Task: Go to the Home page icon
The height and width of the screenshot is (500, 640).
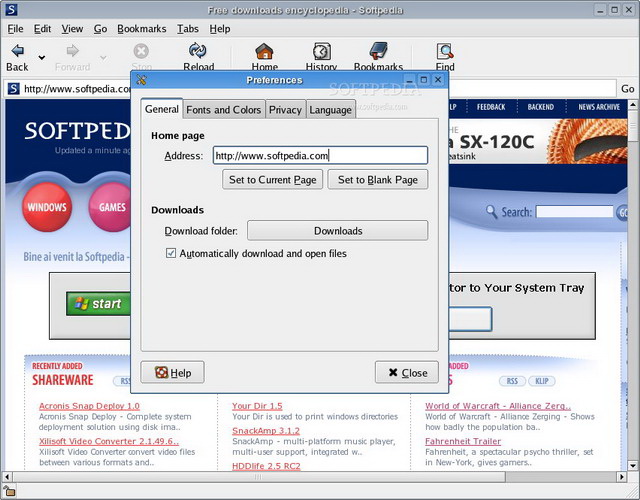Action: [264, 51]
